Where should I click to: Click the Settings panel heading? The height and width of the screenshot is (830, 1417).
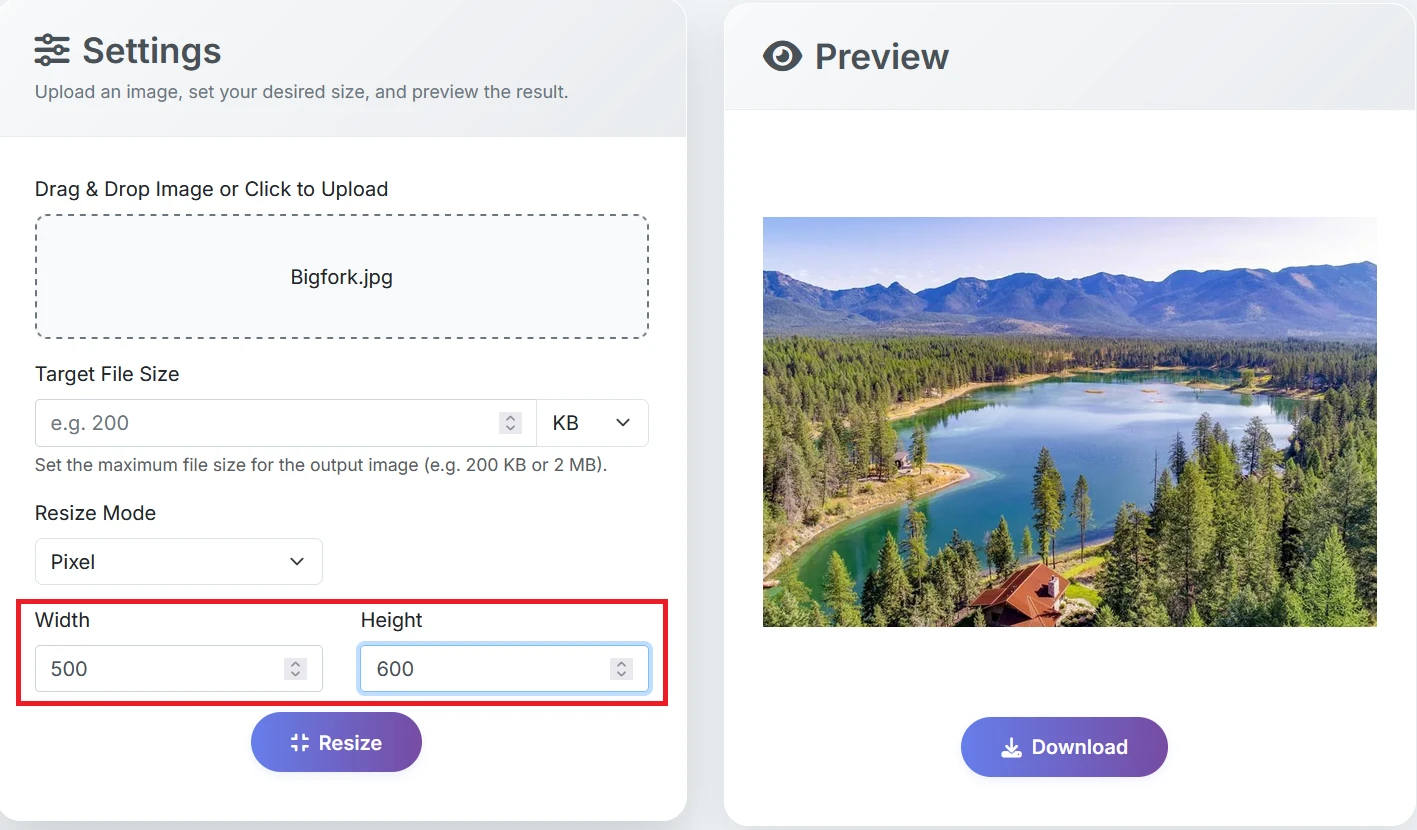pos(151,50)
